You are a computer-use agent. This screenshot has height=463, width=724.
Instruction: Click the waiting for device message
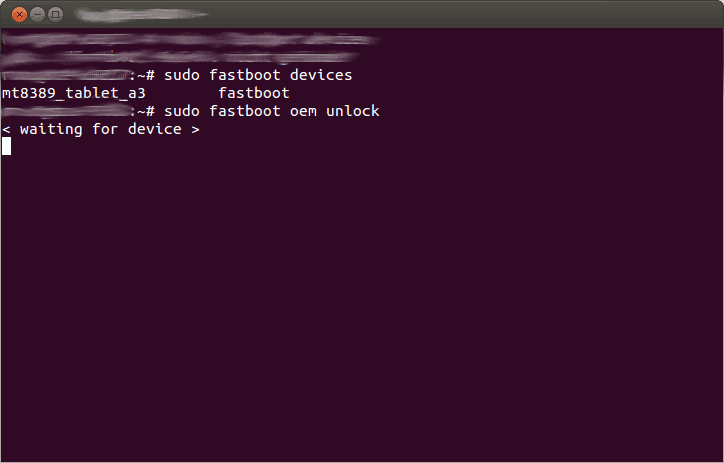point(101,129)
